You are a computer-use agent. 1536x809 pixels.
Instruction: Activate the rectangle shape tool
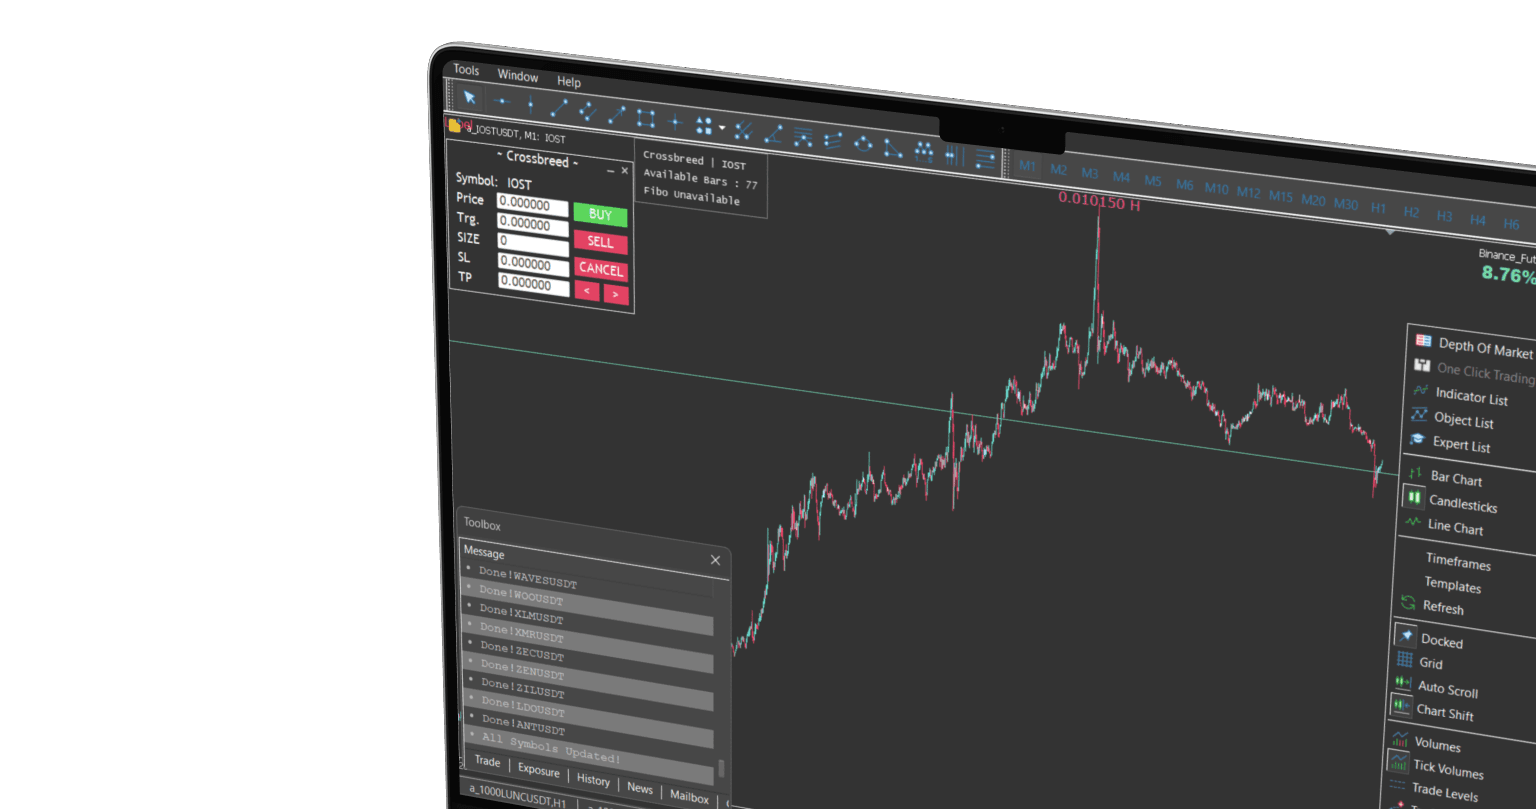tap(646, 119)
